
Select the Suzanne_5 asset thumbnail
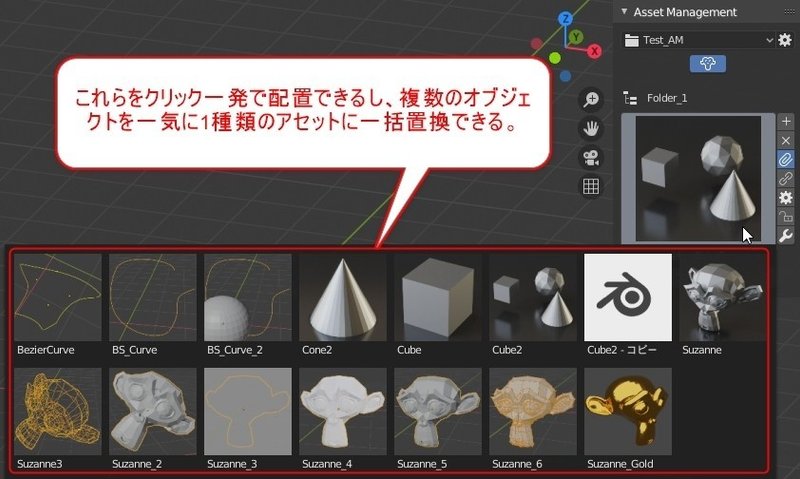(x=438, y=411)
